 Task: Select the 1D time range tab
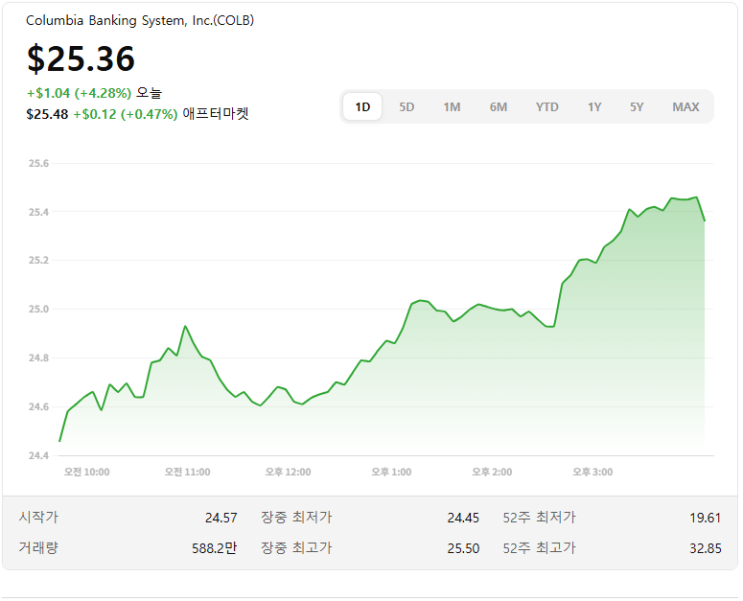(x=362, y=107)
